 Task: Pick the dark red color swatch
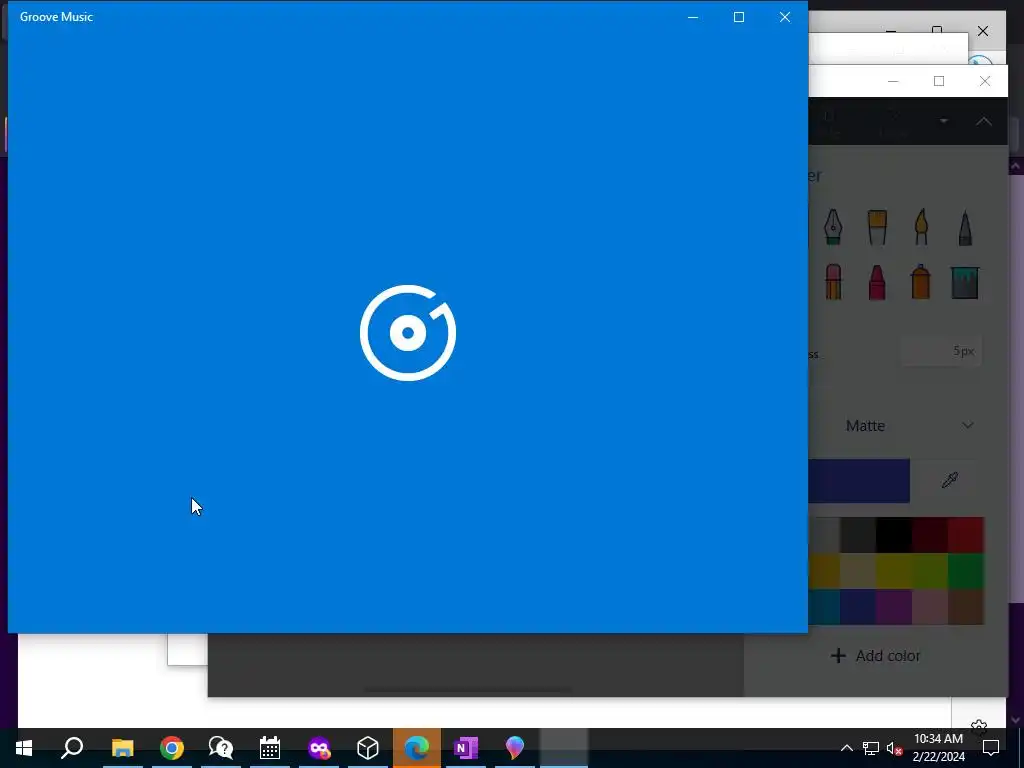click(x=930, y=536)
